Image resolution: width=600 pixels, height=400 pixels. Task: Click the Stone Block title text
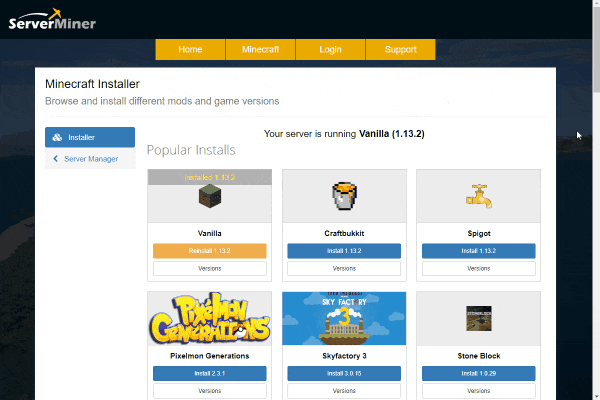click(479, 356)
